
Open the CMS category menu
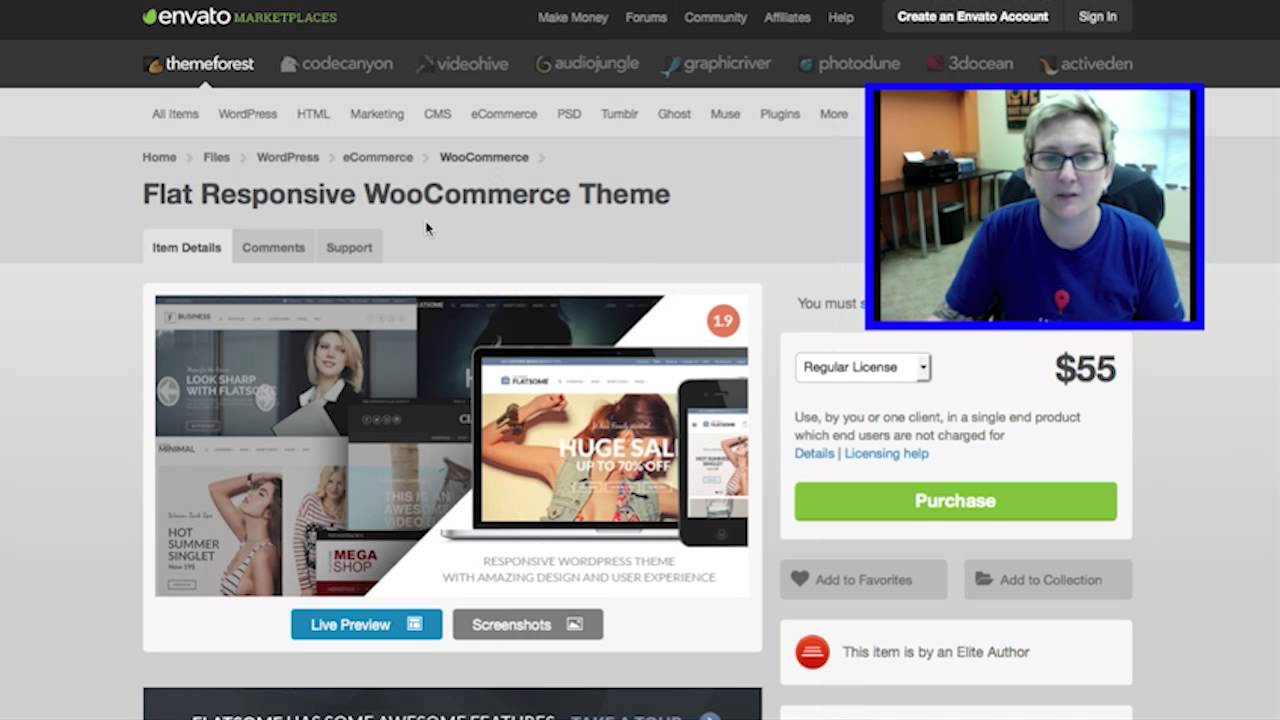[437, 114]
